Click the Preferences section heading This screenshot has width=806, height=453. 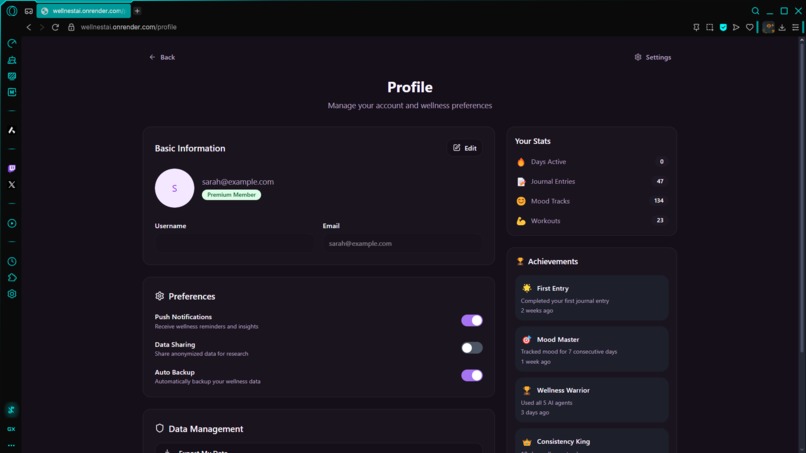185,296
